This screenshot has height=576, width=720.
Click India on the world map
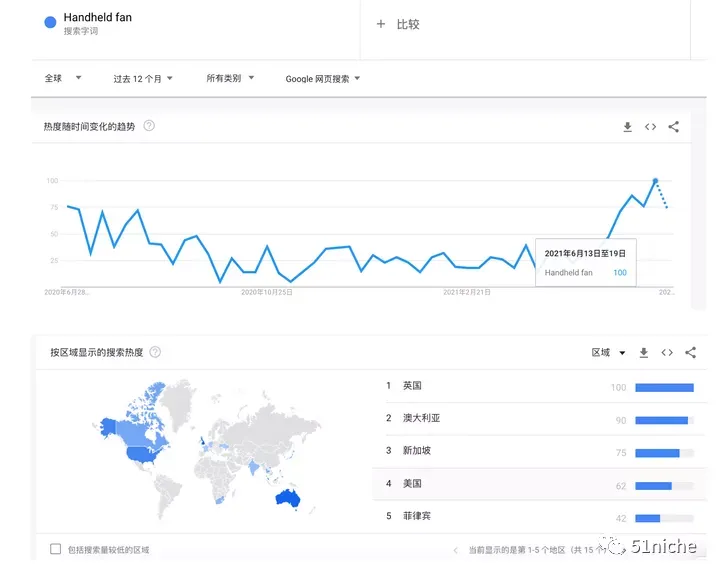253,468
